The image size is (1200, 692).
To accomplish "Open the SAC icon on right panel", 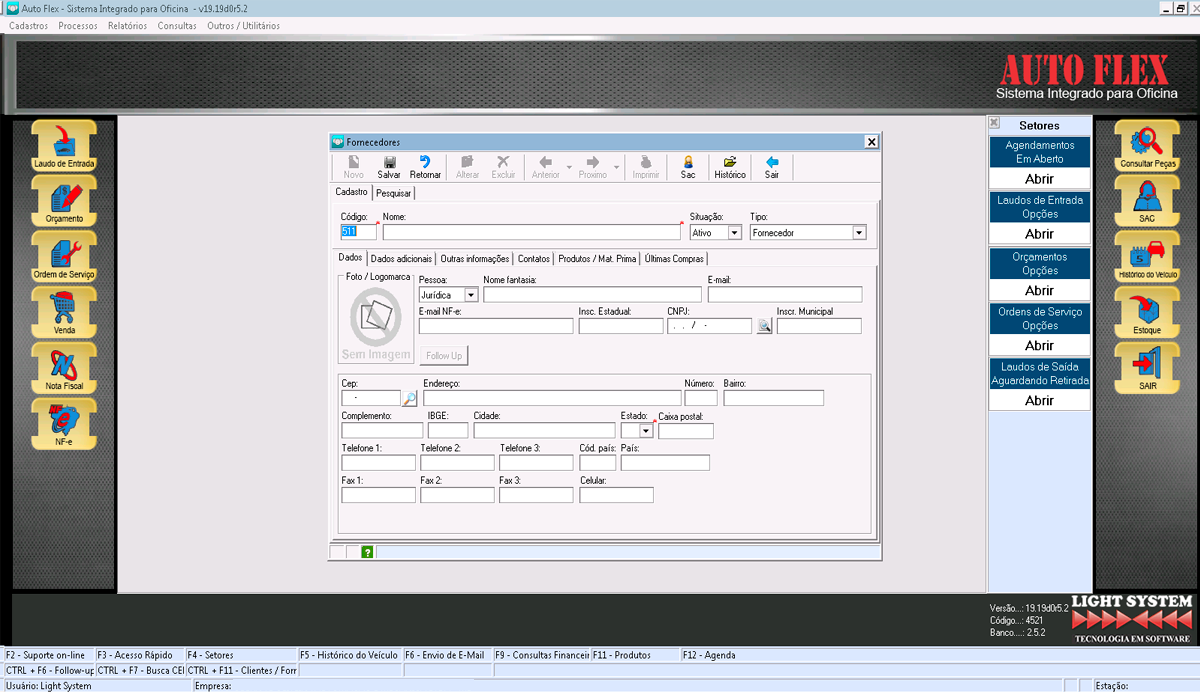I will (1148, 202).
